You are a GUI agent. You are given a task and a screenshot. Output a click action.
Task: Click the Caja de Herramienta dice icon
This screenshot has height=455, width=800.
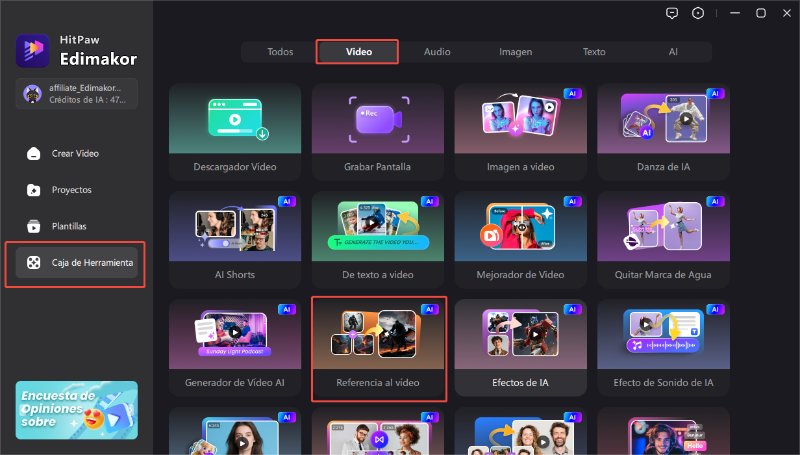click(x=34, y=263)
